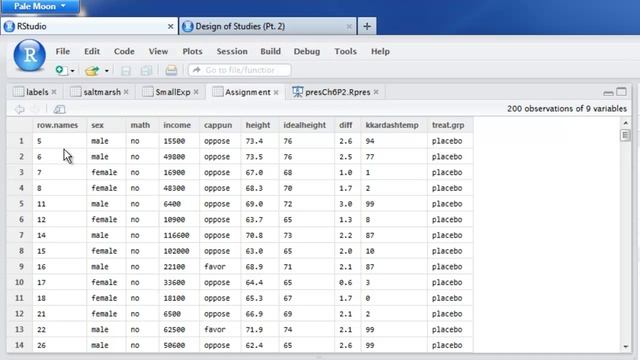The image size is (640, 360).
Task: Focus the Go to file/function field
Action: tap(240, 70)
